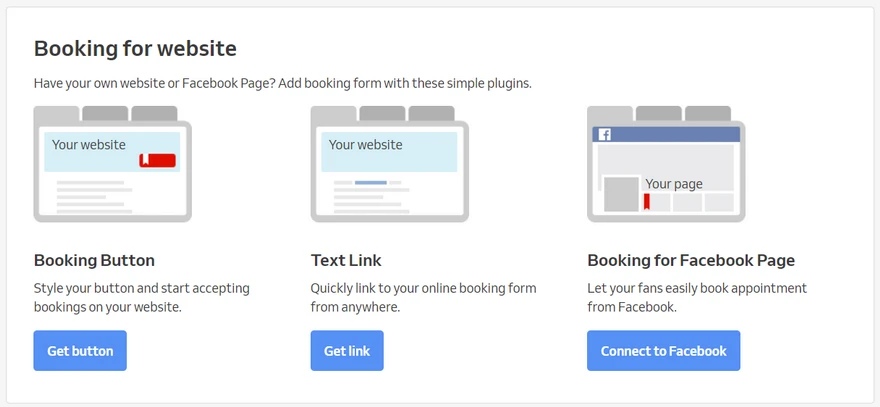
Task: Click "Style your button and start accepting" description
Action: (x=142, y=288)
